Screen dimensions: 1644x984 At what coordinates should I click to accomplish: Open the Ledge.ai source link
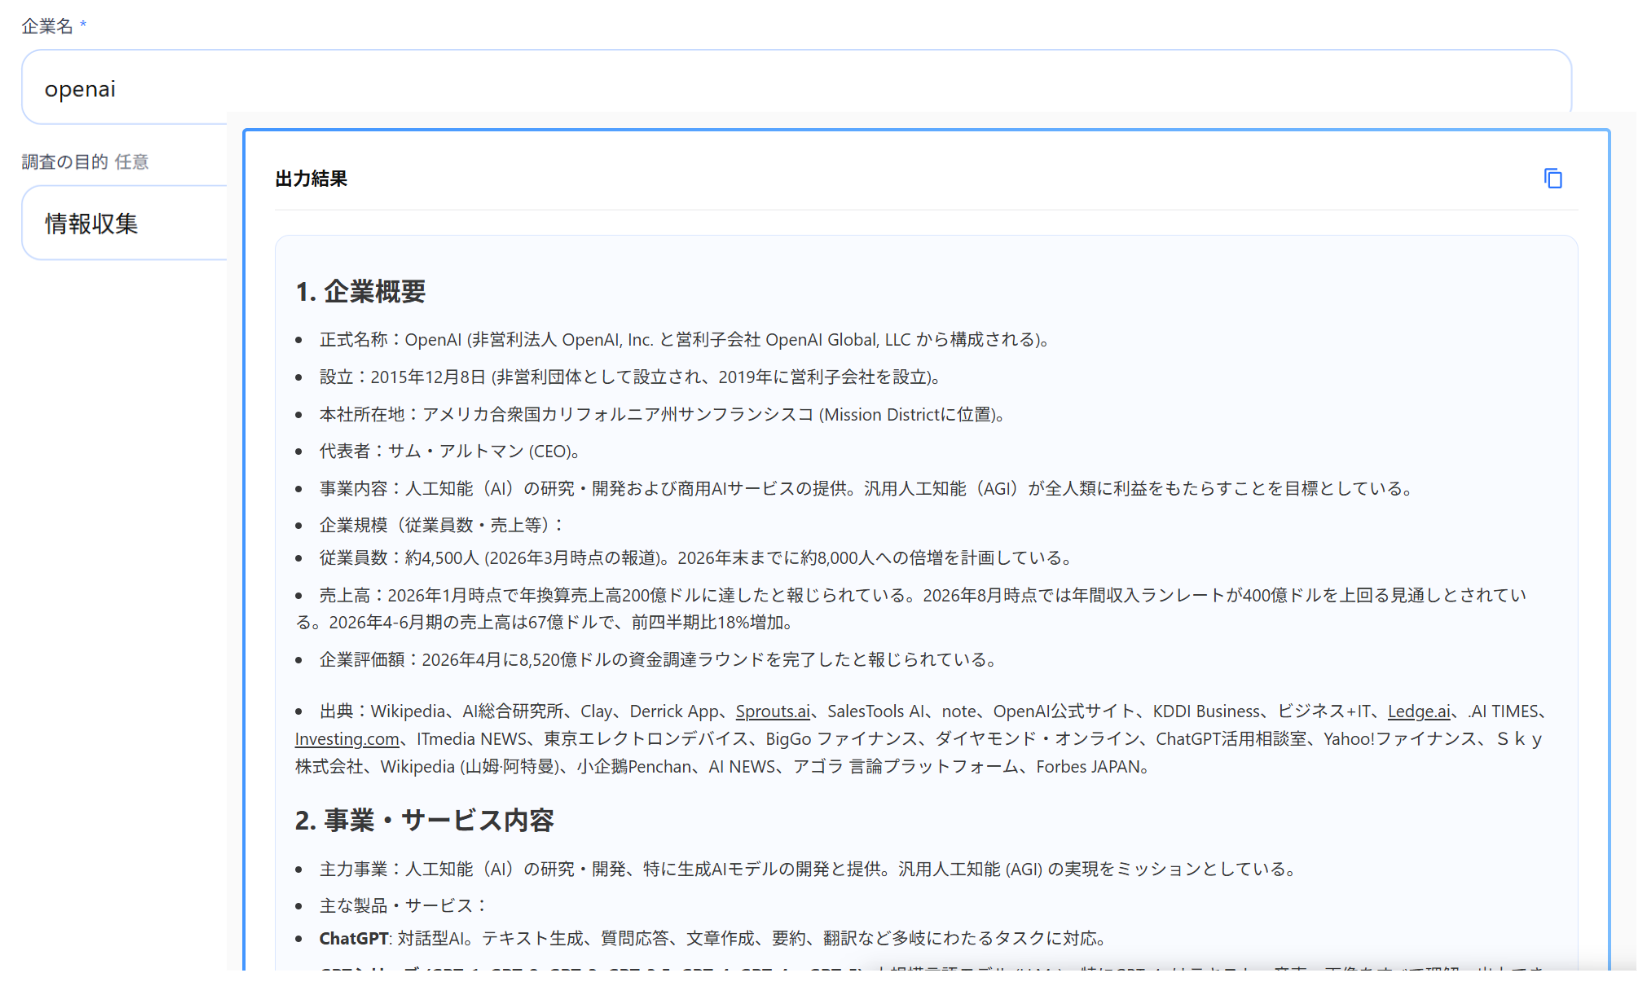tap(1418, 711)
